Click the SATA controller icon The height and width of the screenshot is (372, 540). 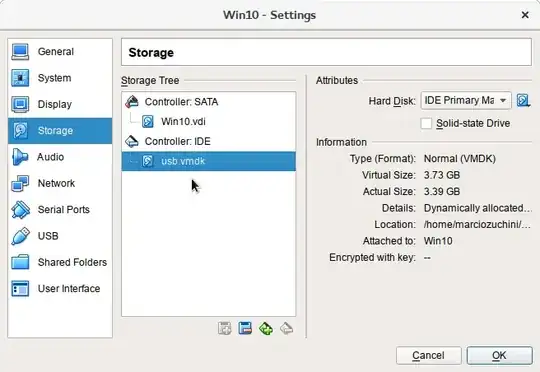coord(132,102)
